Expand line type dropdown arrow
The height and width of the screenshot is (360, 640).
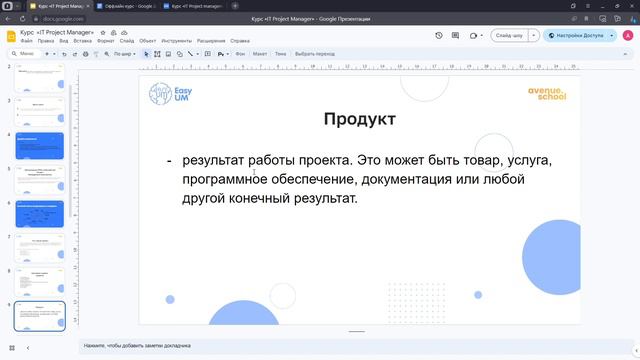point(198,54)
